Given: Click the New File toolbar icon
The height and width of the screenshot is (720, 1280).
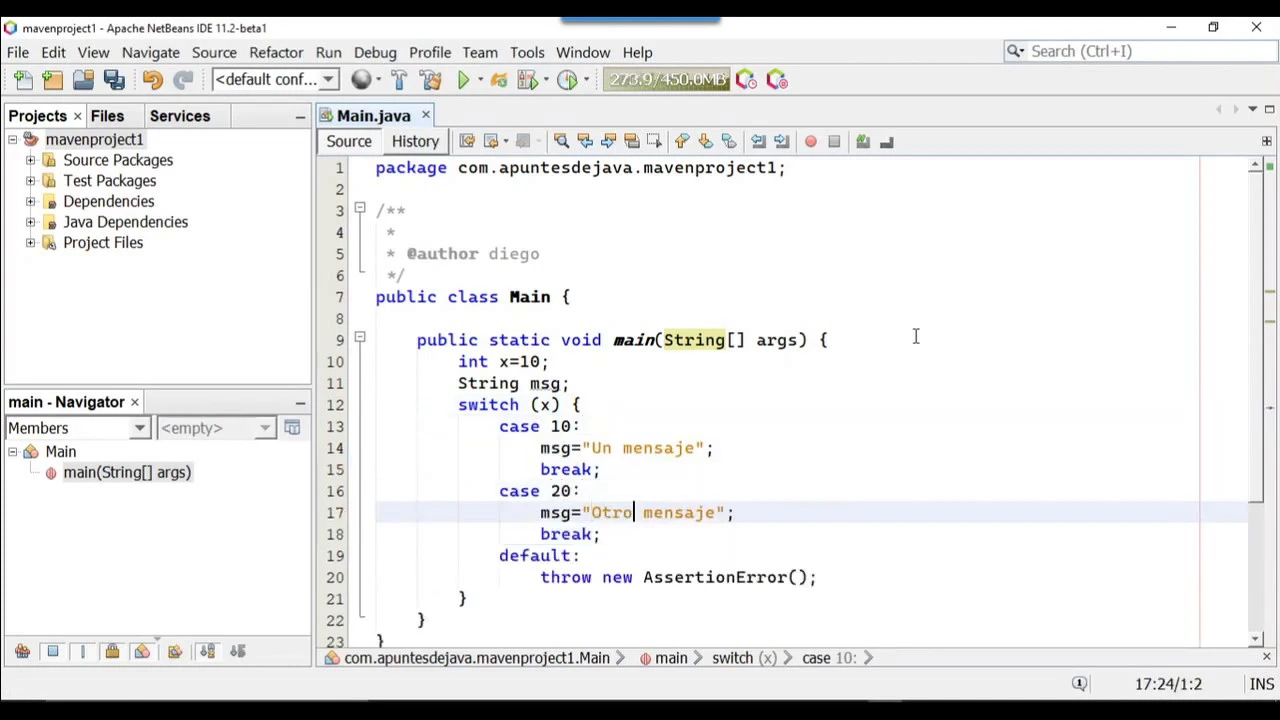Looking at the screenshot, I should pos(22,80).
